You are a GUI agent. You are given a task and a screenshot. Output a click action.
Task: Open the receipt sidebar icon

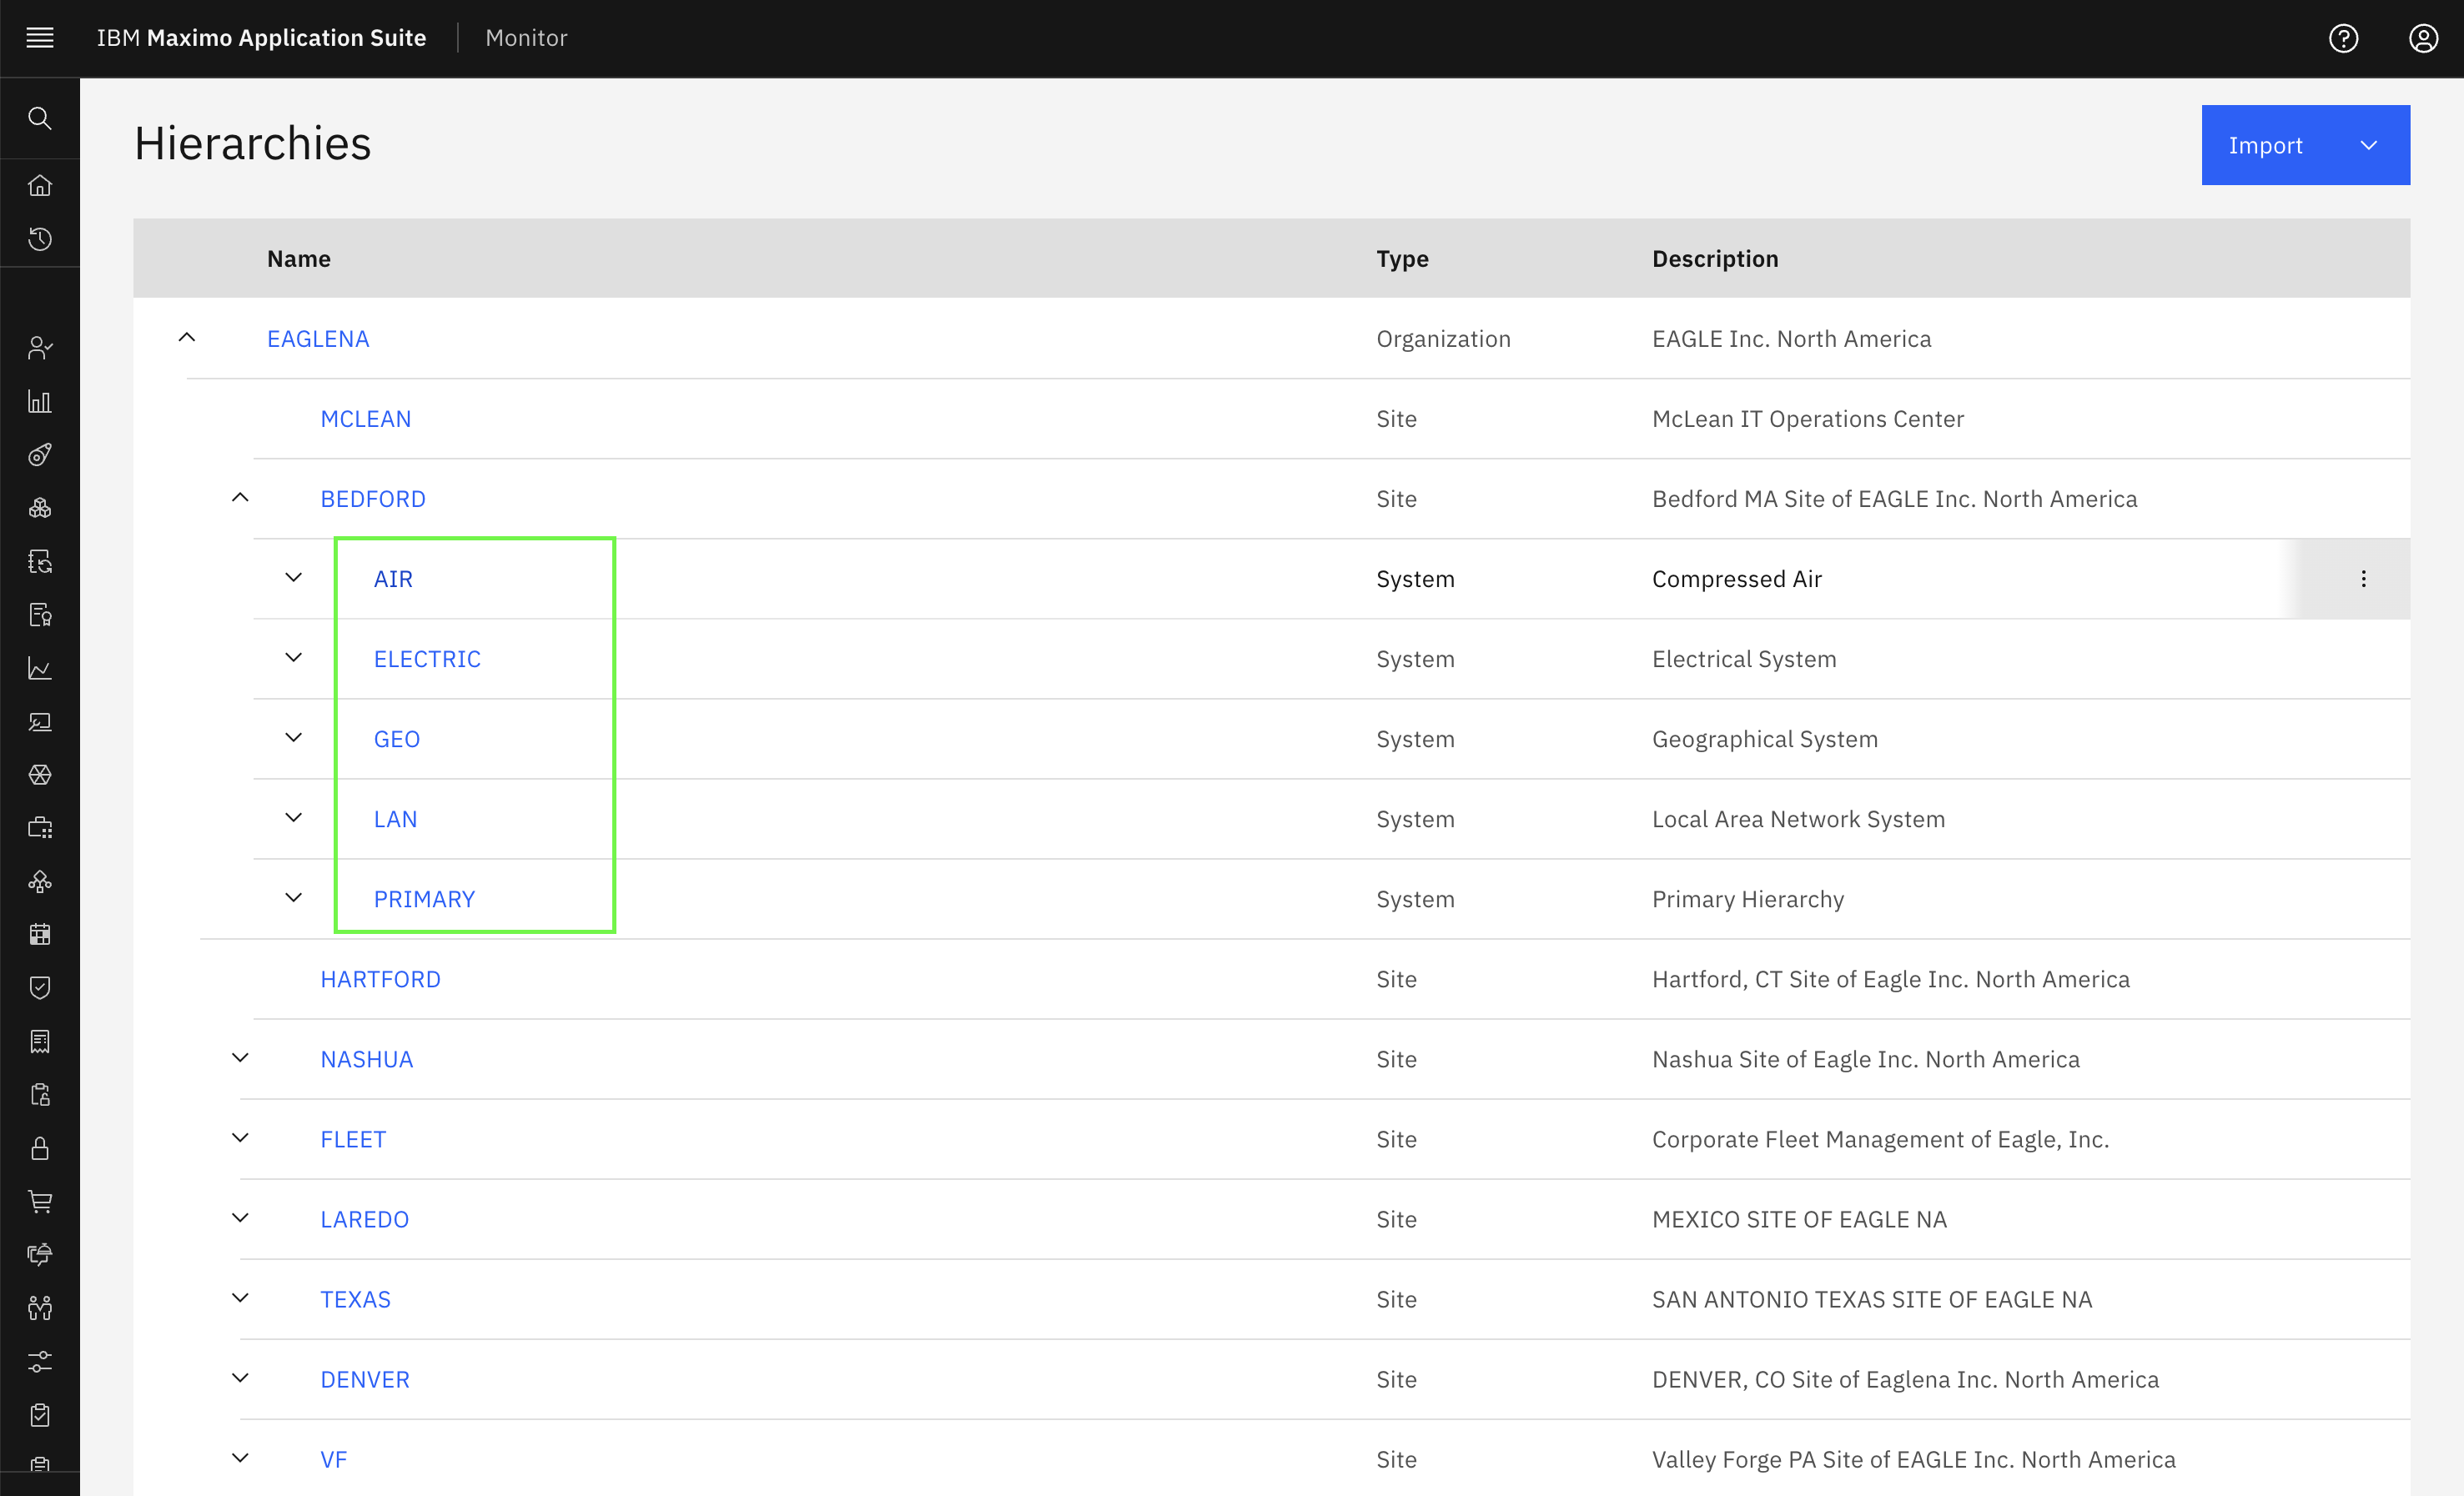[40, 1041]
